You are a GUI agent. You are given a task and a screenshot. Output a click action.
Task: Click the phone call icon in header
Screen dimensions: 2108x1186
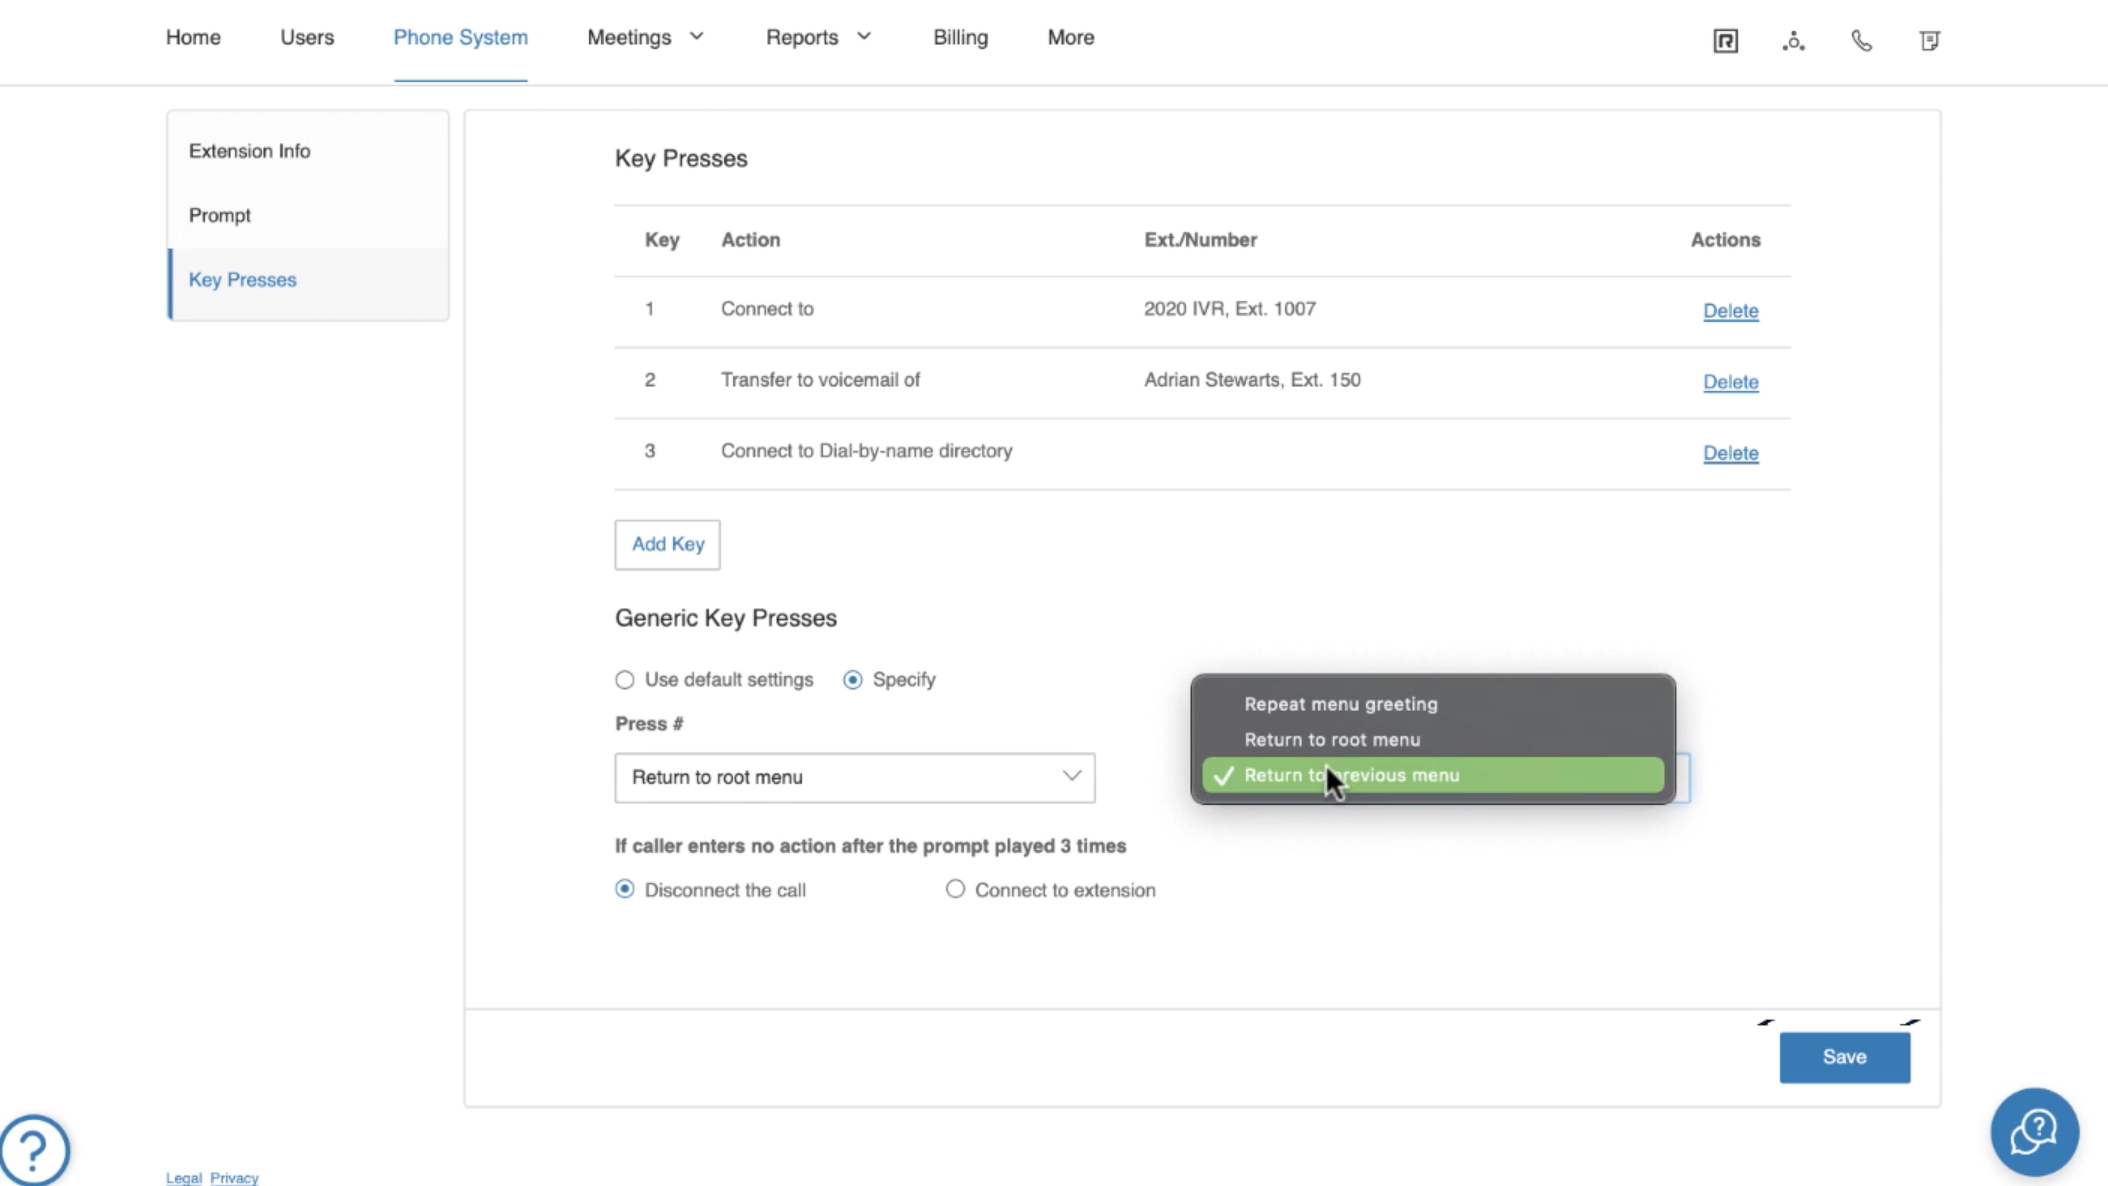pos(1862,41)
